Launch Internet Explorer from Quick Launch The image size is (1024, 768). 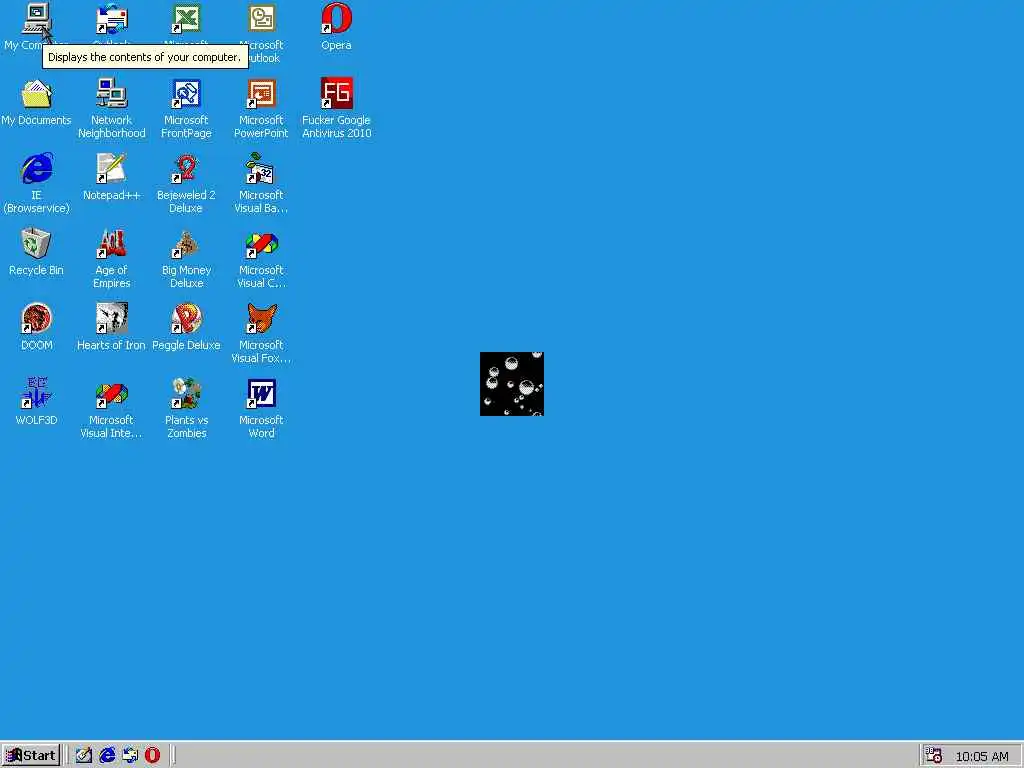click(x=107, y=756)
